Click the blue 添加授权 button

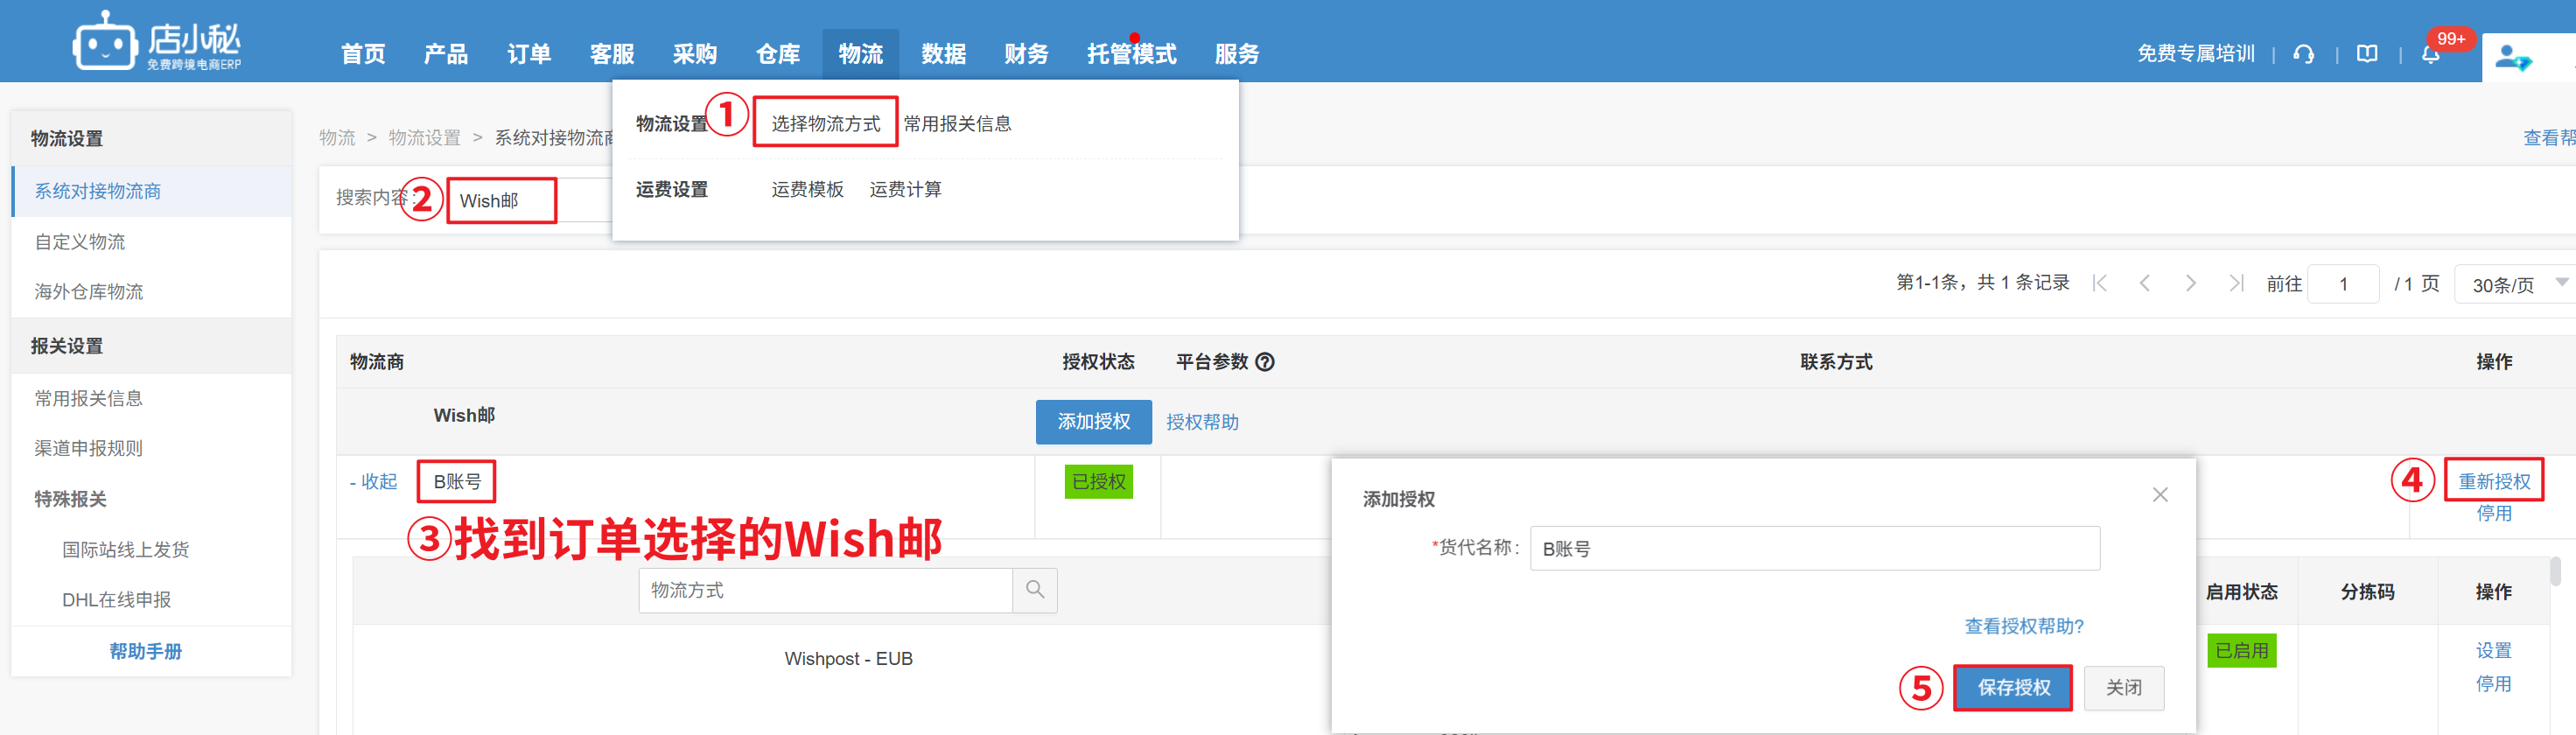[1093, 422]
